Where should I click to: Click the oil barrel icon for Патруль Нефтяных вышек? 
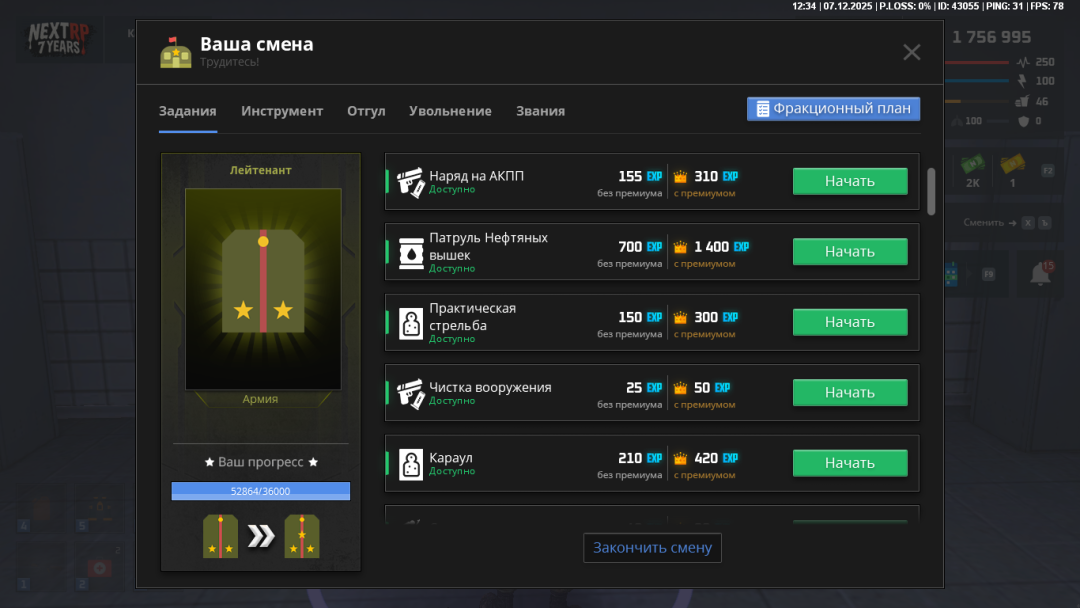(x=411, y=252)
